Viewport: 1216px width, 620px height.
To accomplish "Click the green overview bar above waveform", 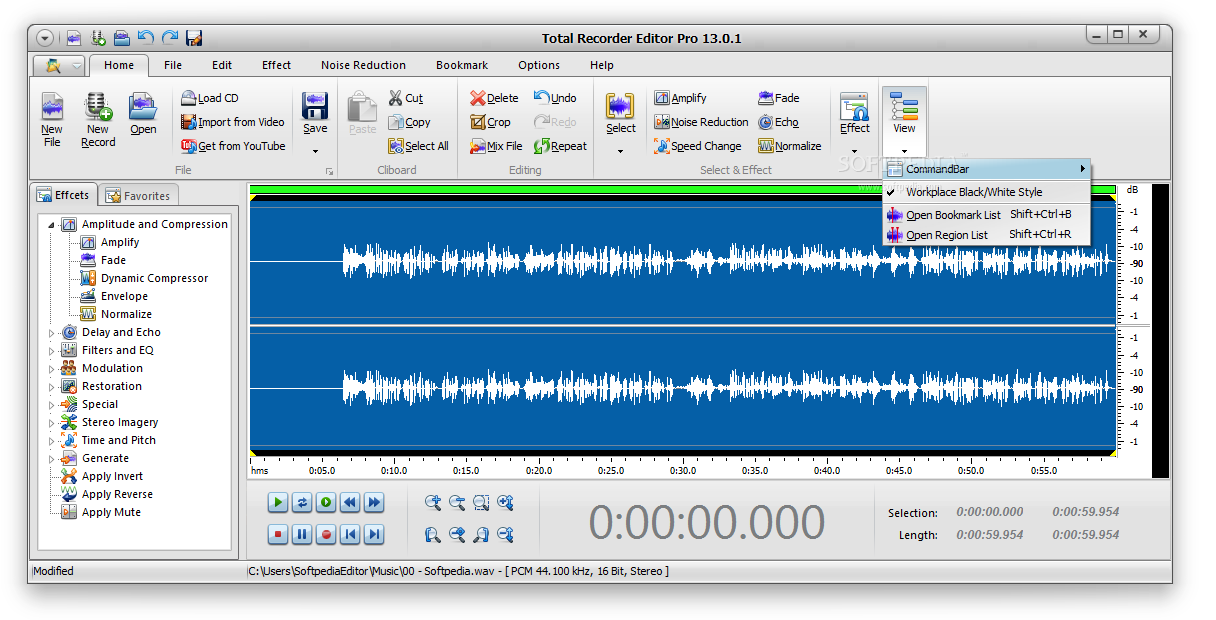I will pyautogui.click(x=682, y=189).
